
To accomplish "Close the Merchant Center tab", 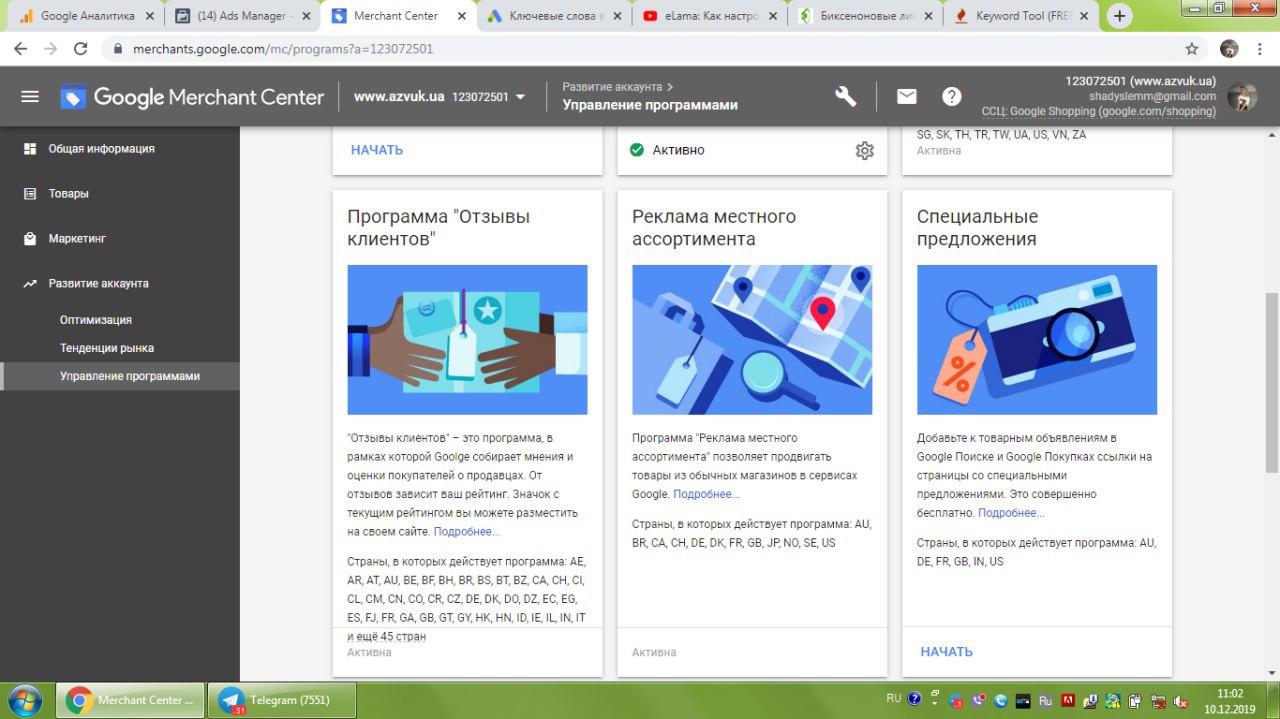I will [461, 16].
